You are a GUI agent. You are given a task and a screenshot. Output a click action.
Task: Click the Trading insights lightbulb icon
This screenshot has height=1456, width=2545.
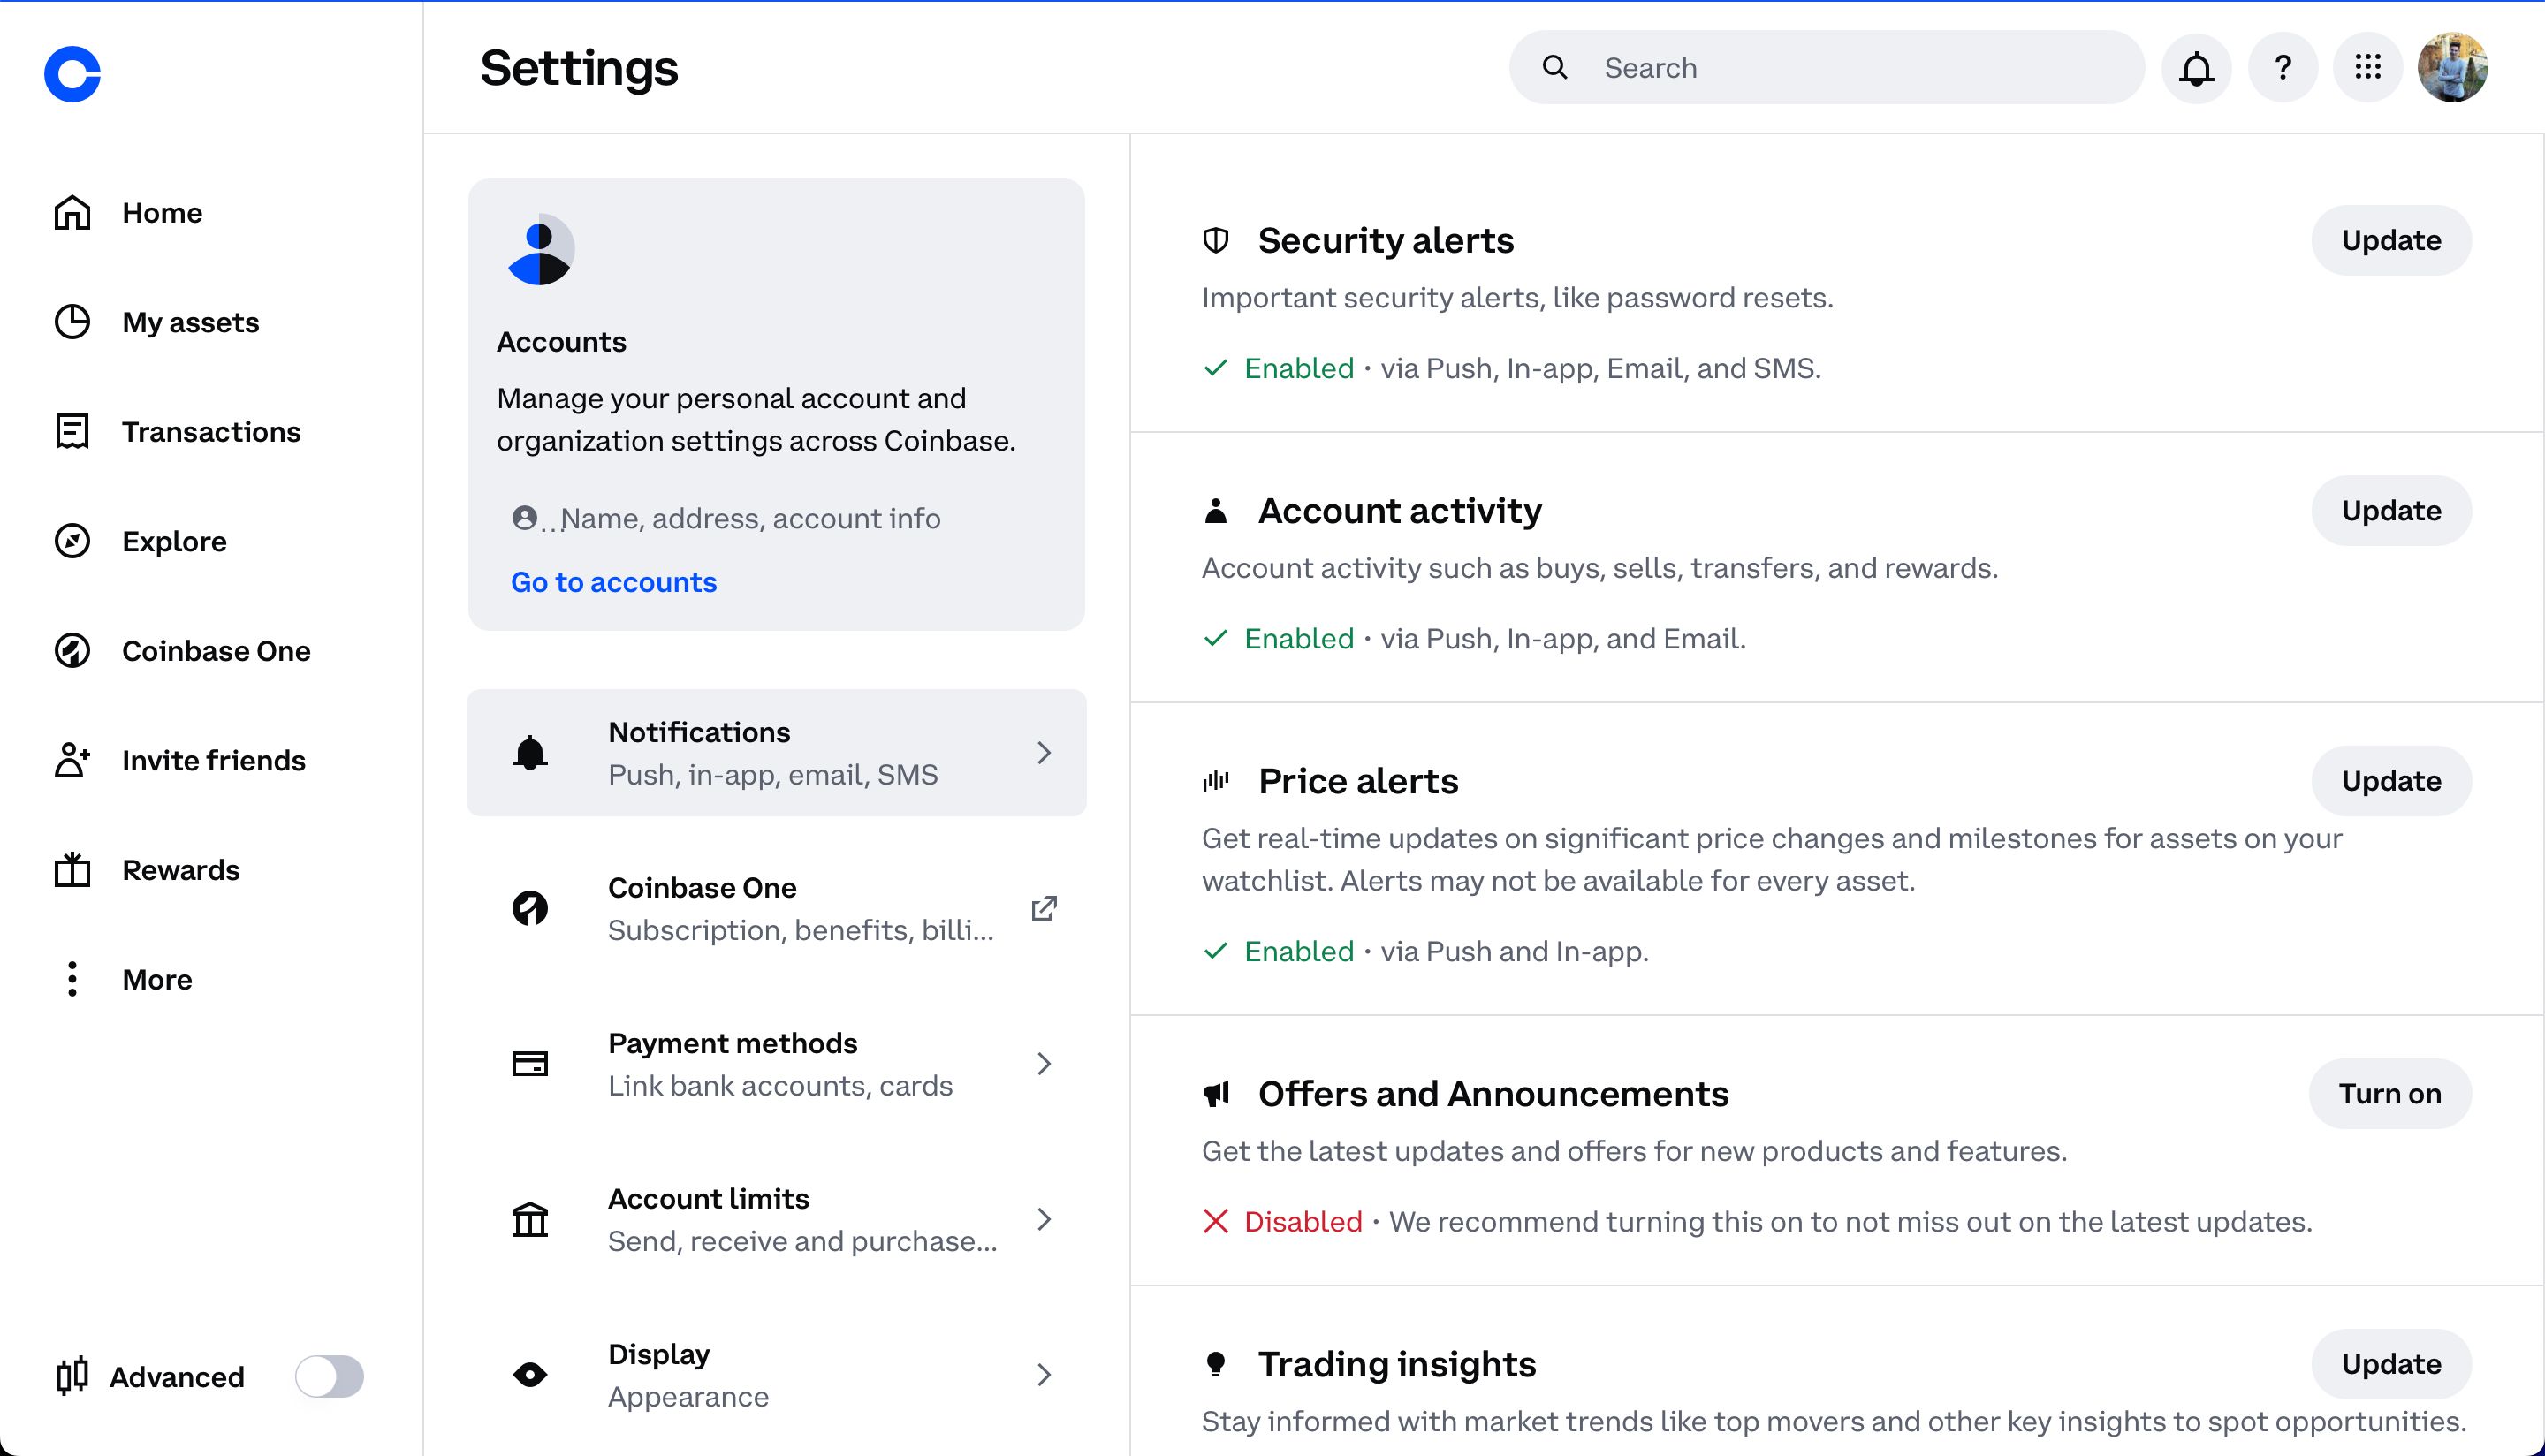[1215, 1364]
